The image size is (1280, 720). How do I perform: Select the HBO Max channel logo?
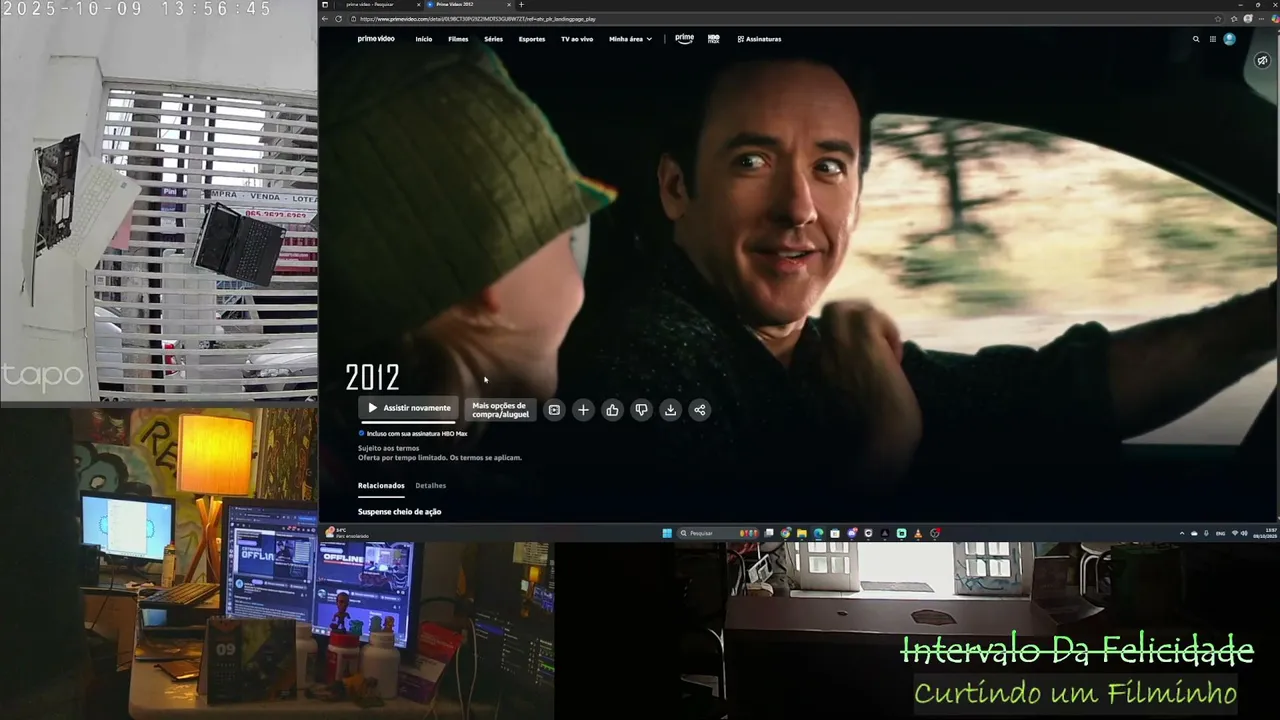[x=713, y=39]
